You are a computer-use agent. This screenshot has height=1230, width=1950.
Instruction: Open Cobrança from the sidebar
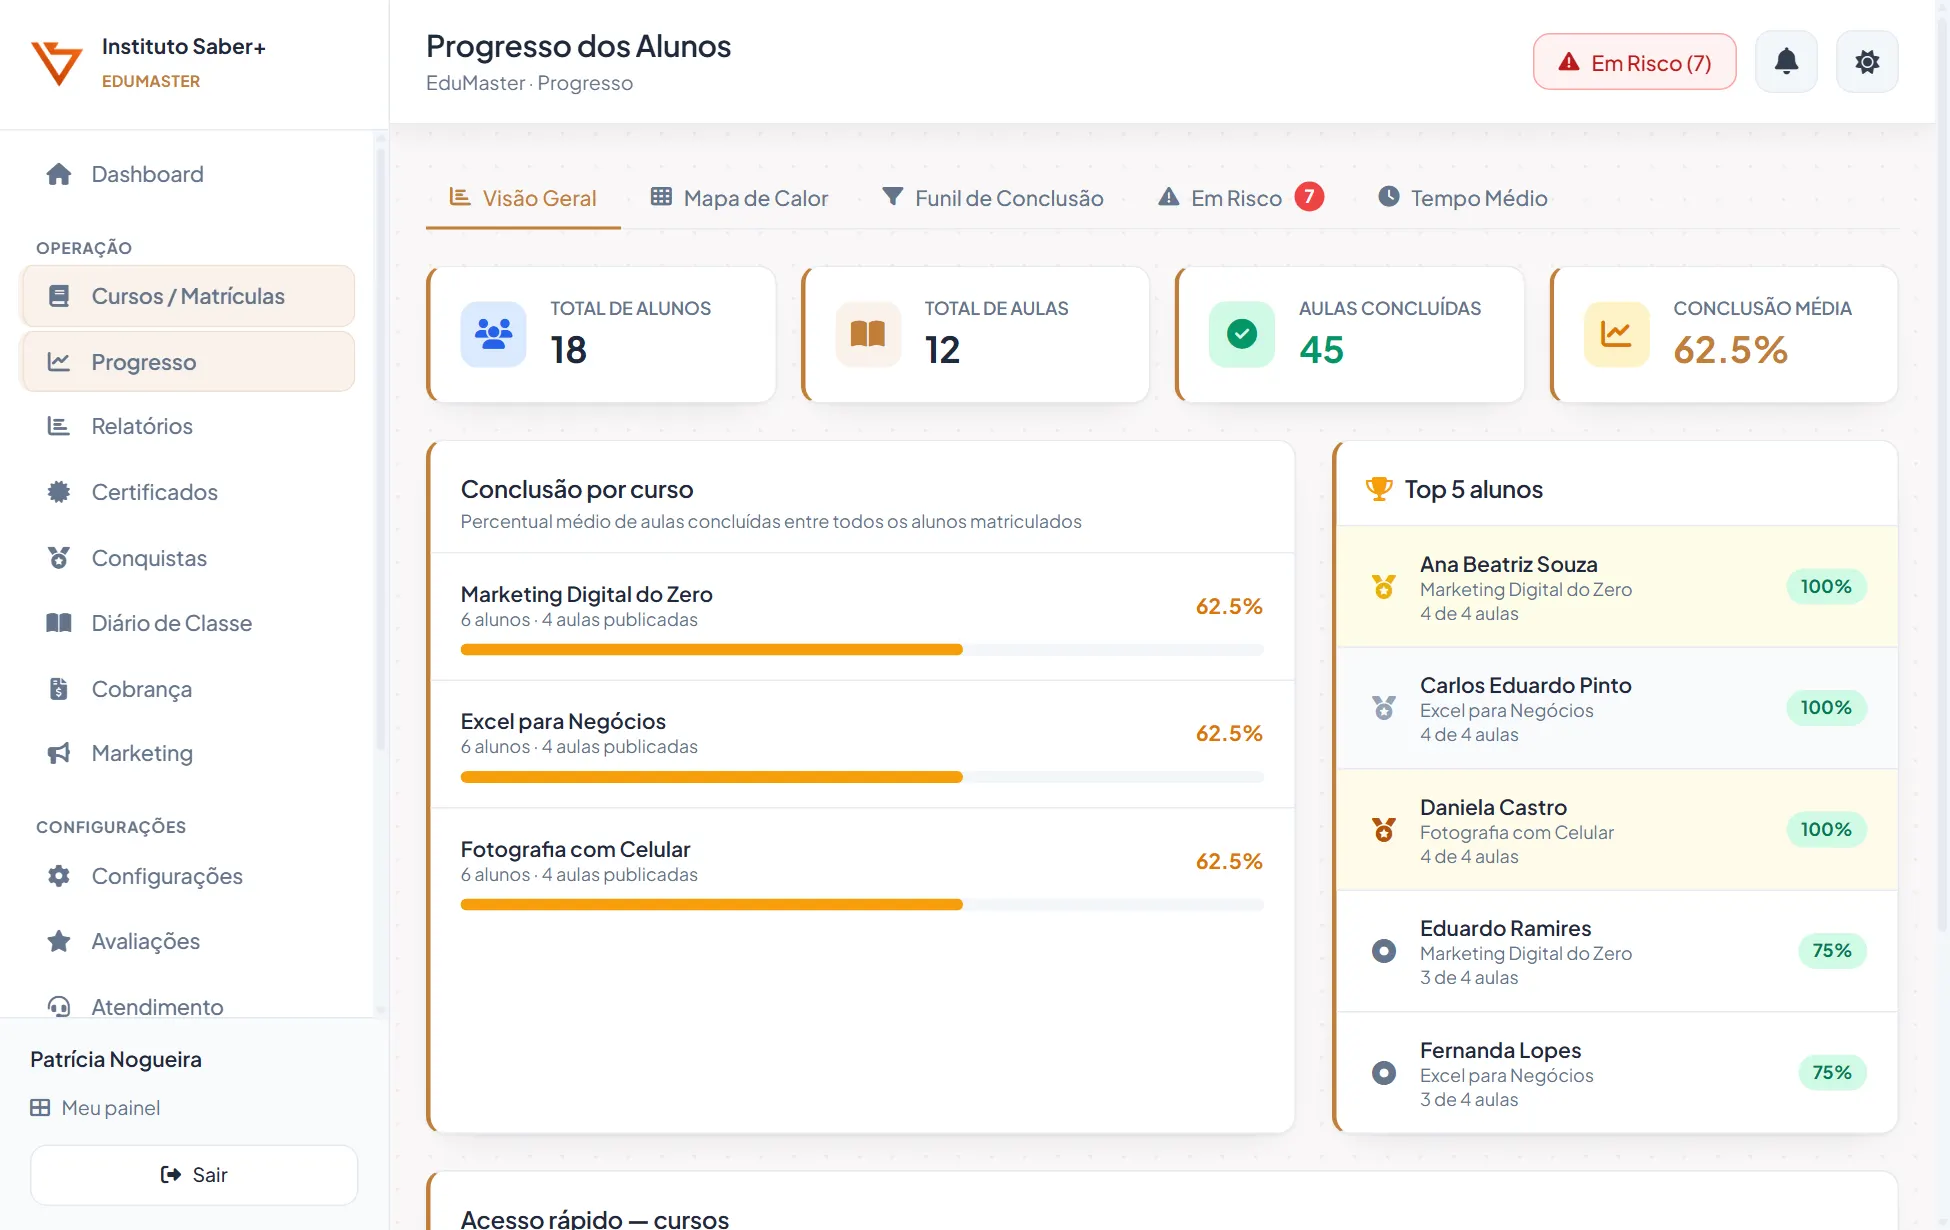pyautogui.click(x=187, y=689)
